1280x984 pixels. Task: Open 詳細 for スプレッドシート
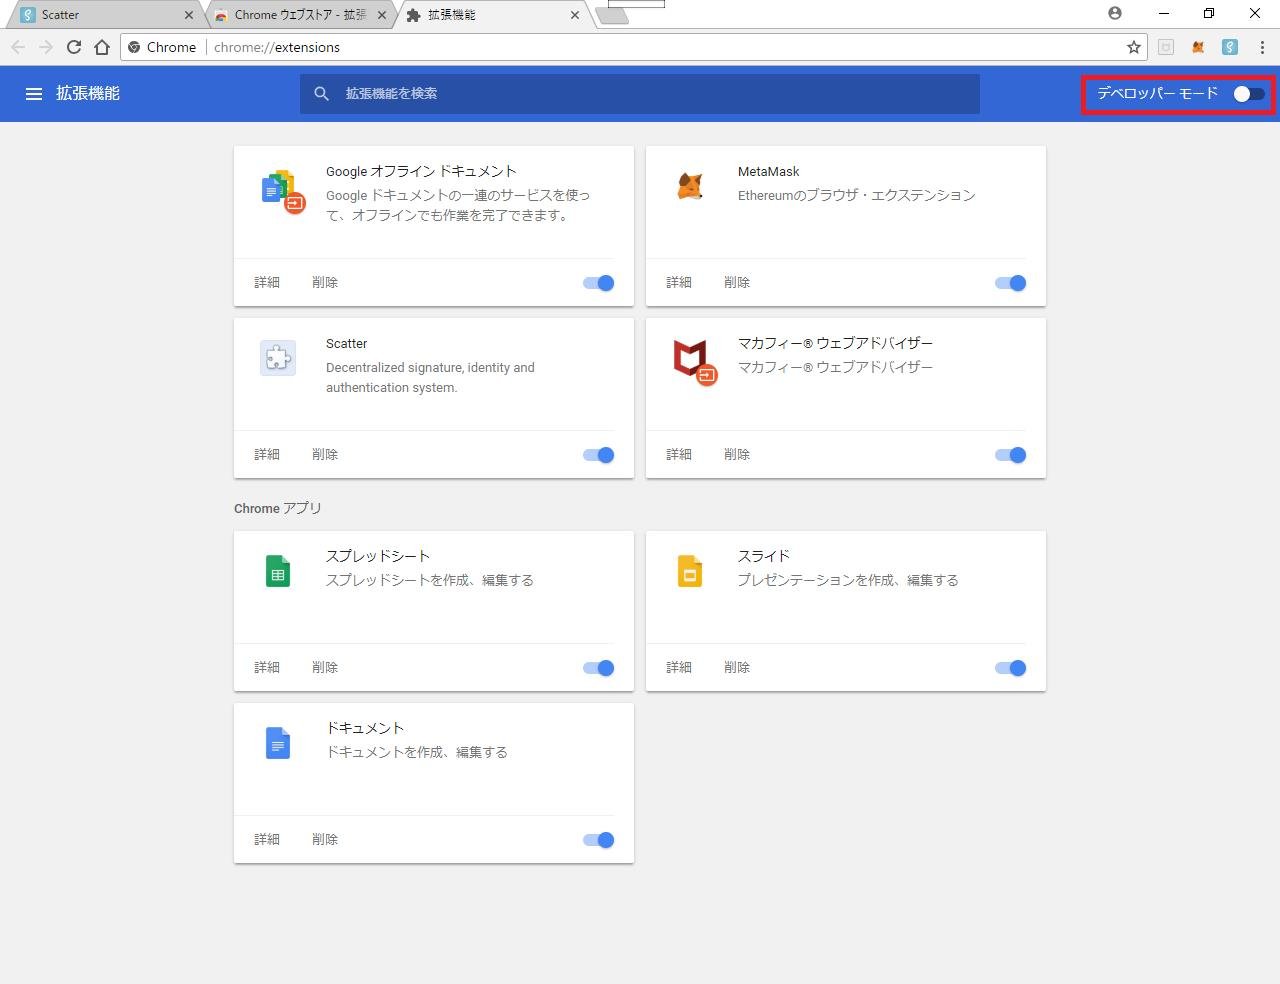(267, 668)
